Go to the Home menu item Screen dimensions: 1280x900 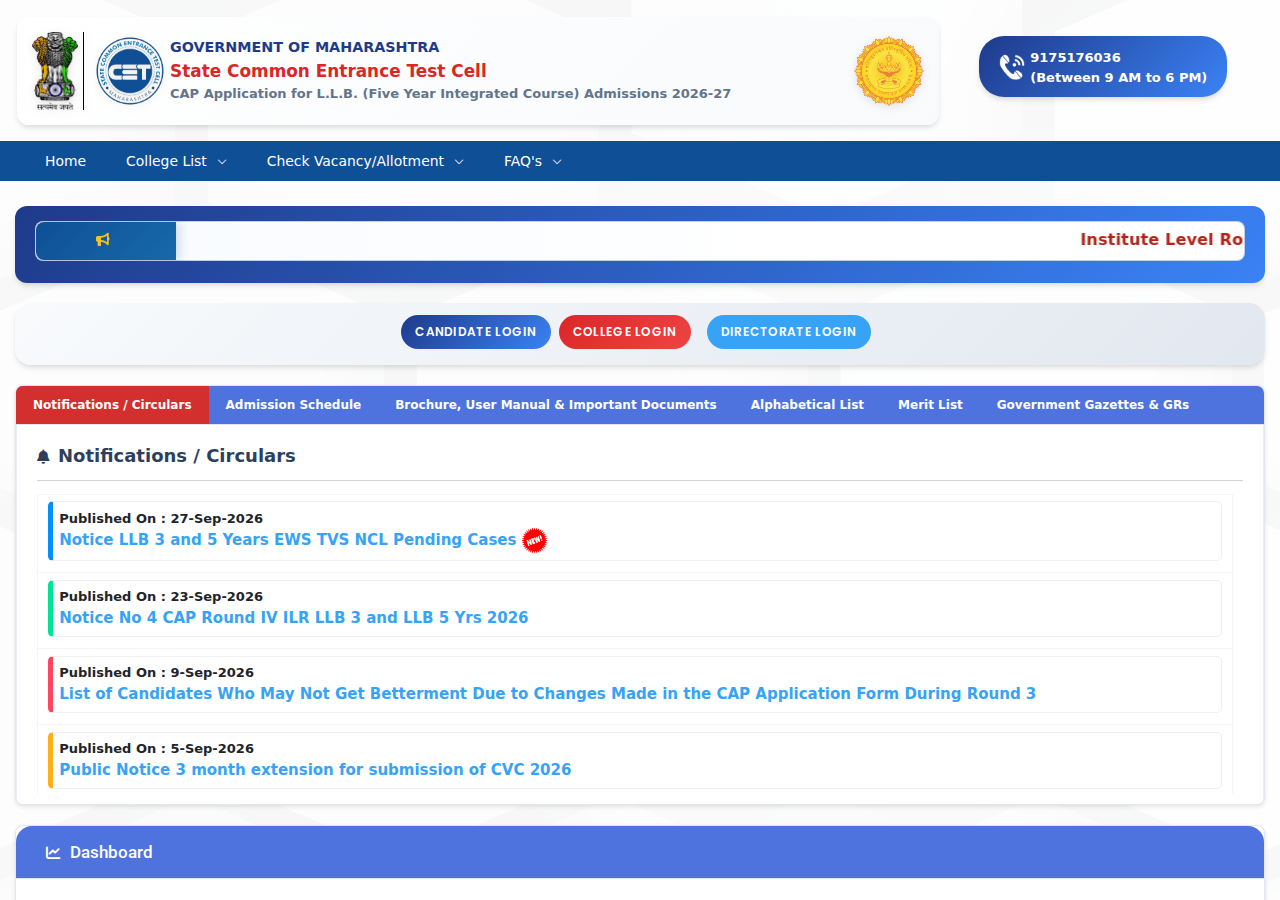coord(66,161)
